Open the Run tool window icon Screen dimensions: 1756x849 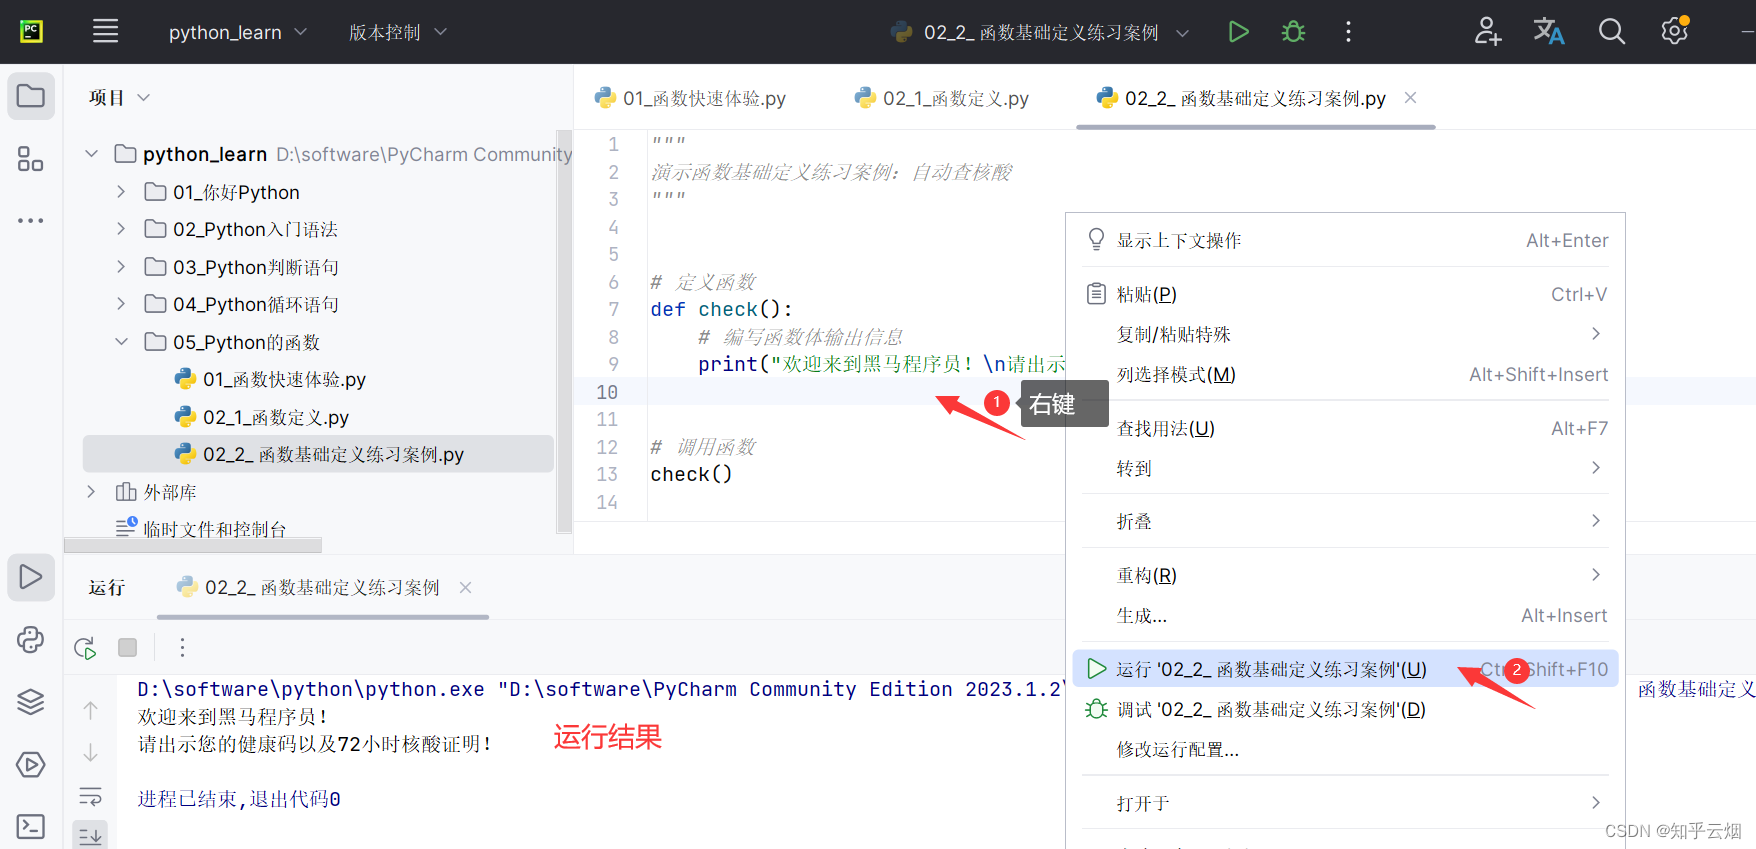coord(31,577)
